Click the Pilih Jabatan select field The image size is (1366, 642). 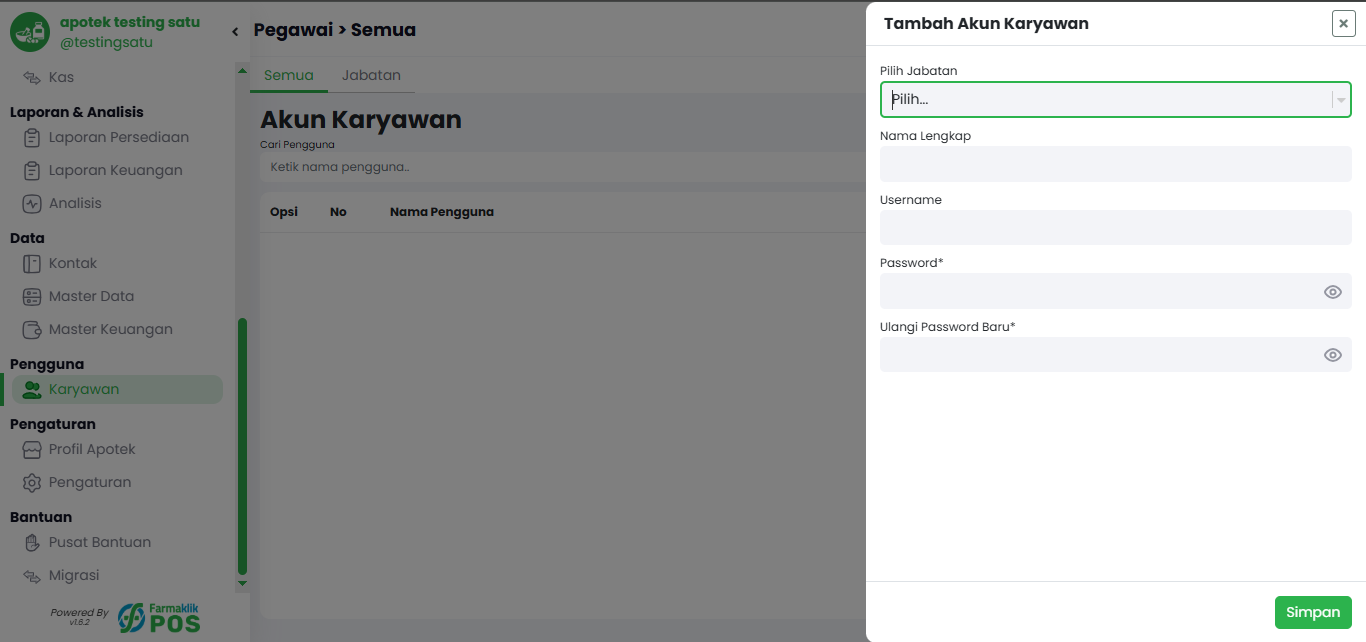pyautogui.click(x=1115, y=100)
